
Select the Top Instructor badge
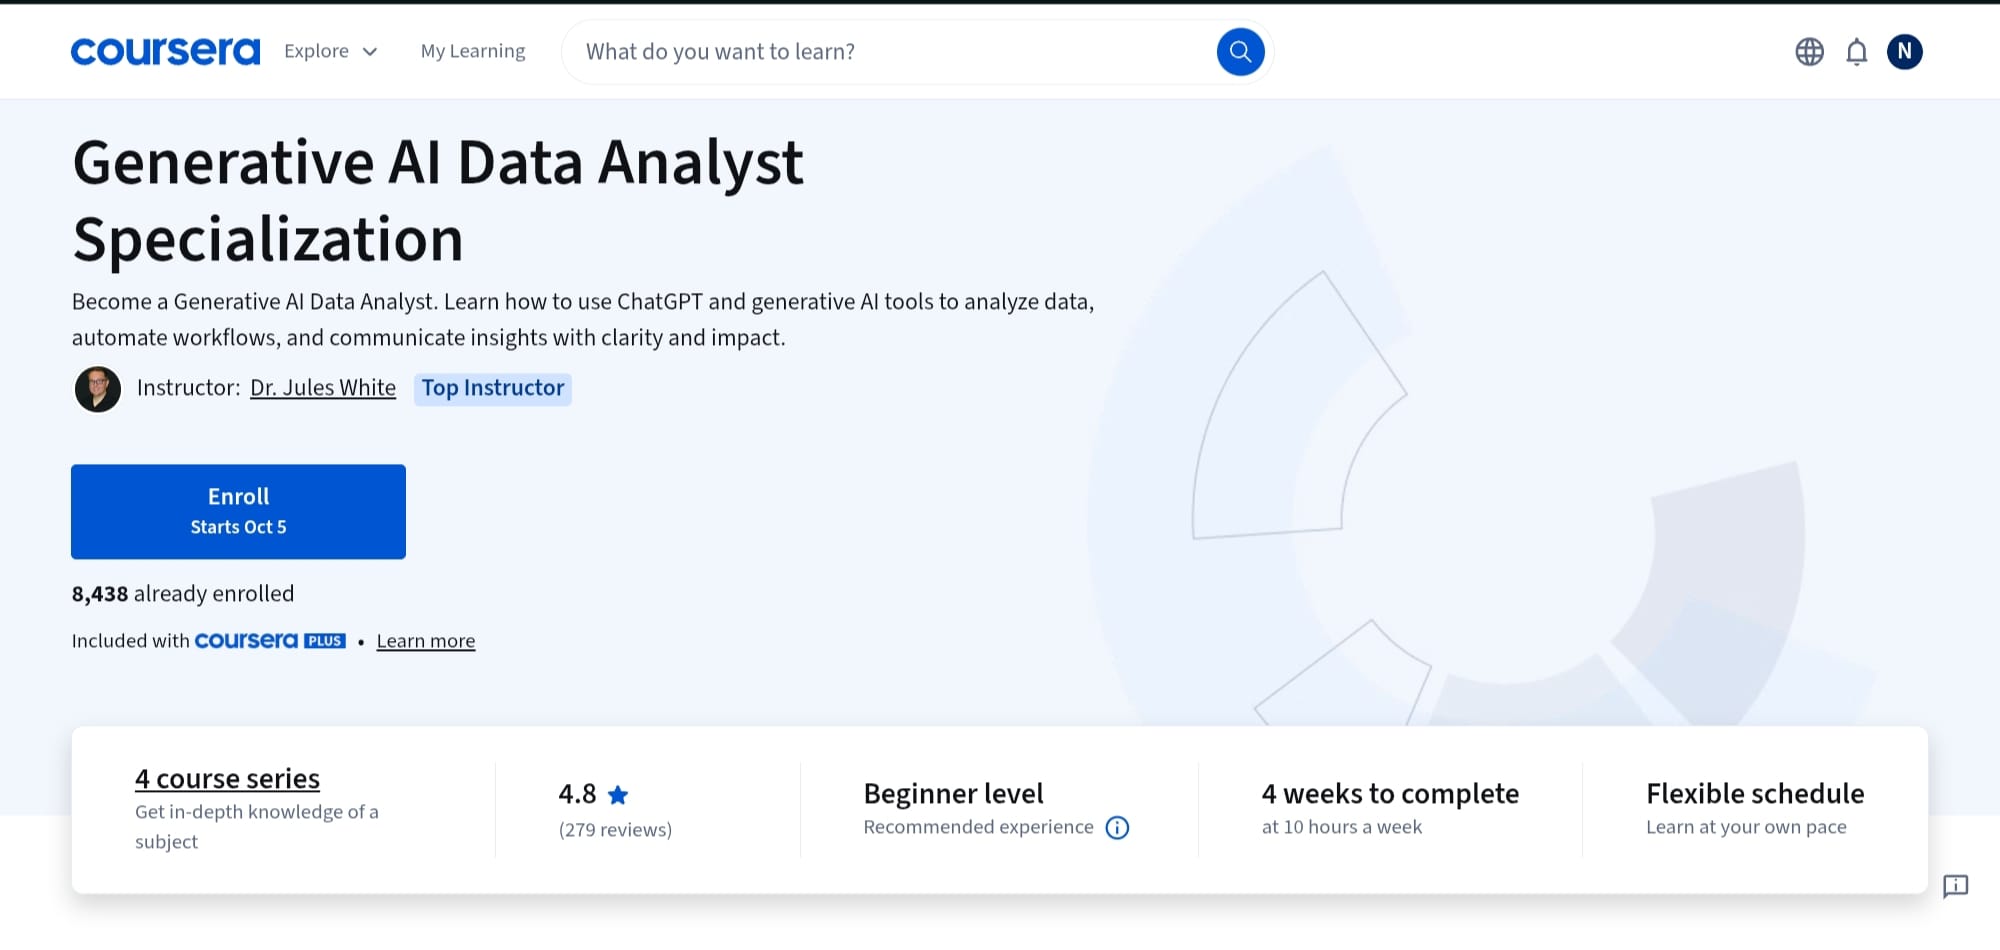point(492,388)
